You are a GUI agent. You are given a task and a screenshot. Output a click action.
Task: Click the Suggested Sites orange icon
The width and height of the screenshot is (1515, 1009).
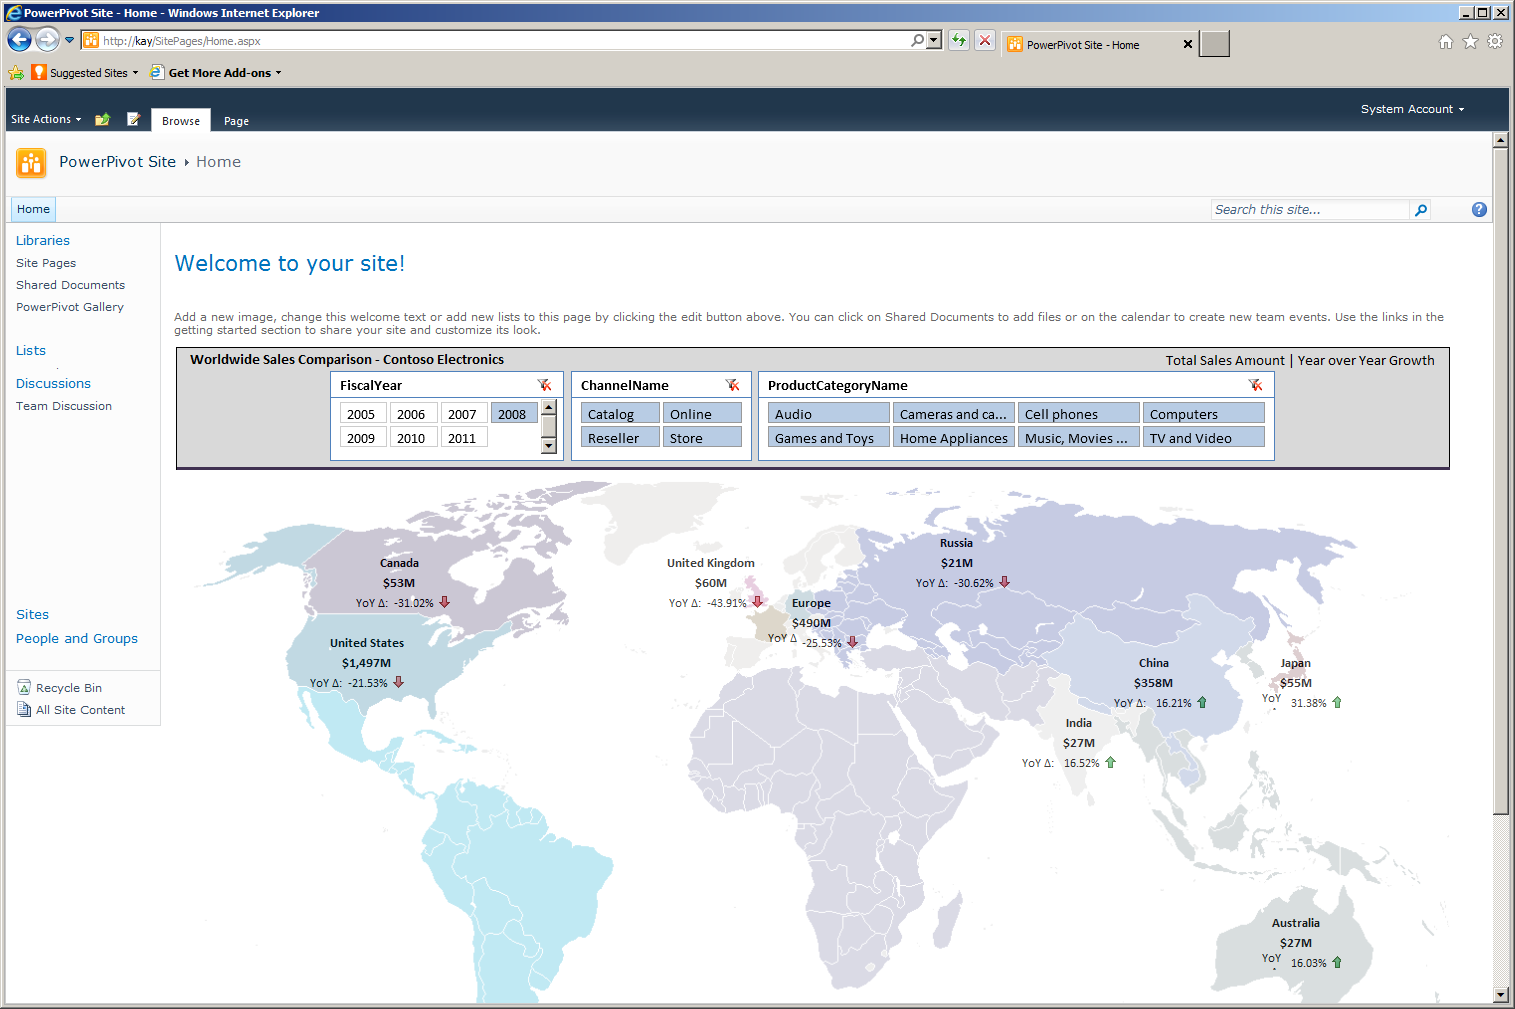(x=39, y=72)
